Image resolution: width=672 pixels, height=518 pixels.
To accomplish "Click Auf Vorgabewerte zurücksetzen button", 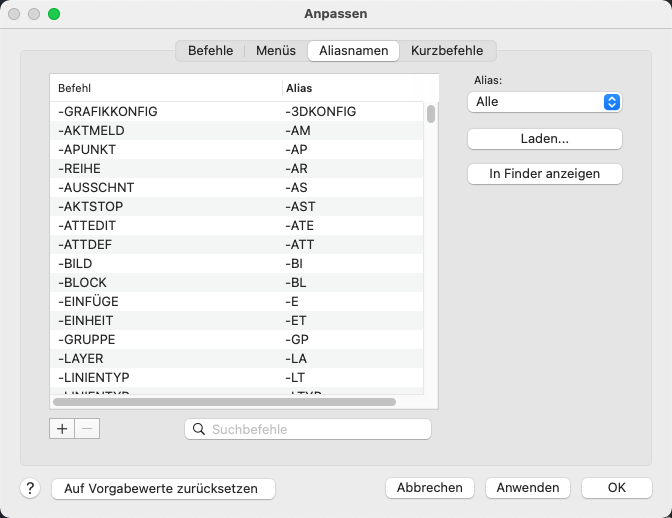I will 162,488.
